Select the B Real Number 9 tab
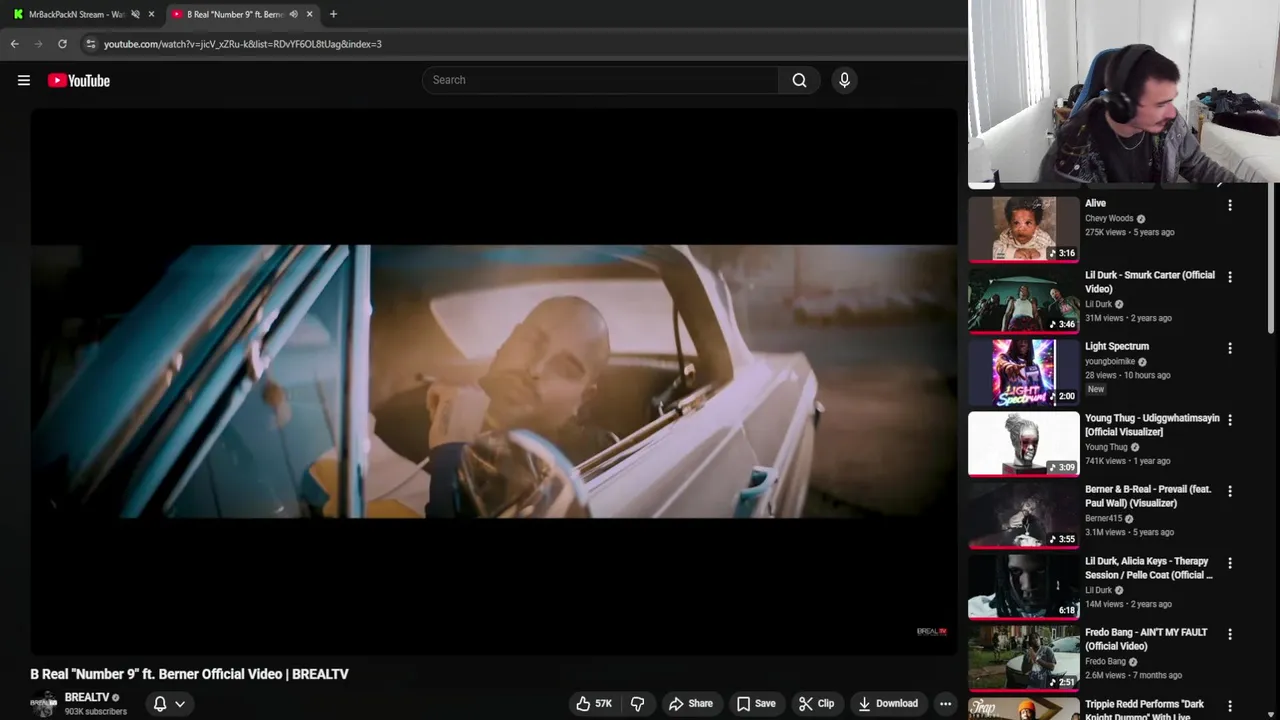 click(235, 14)
